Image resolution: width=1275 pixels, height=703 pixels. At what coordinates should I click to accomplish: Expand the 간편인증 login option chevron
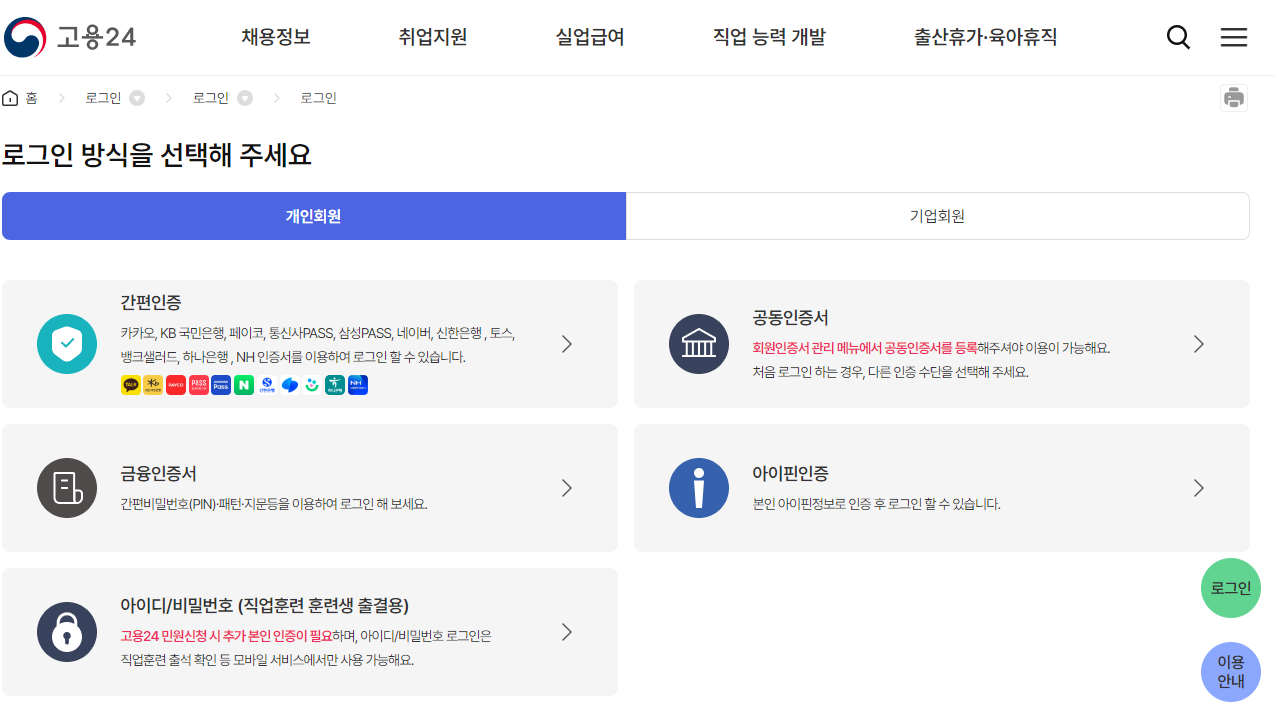tap(566, 343)
